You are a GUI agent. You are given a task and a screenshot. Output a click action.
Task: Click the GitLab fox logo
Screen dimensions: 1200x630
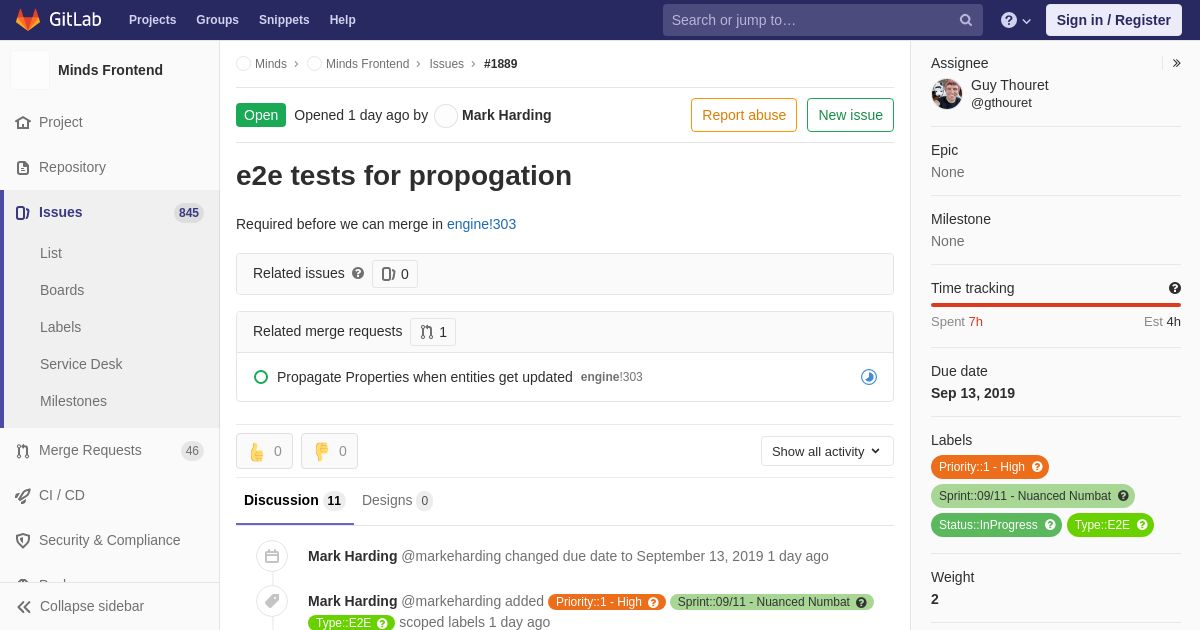pos(28,20)
